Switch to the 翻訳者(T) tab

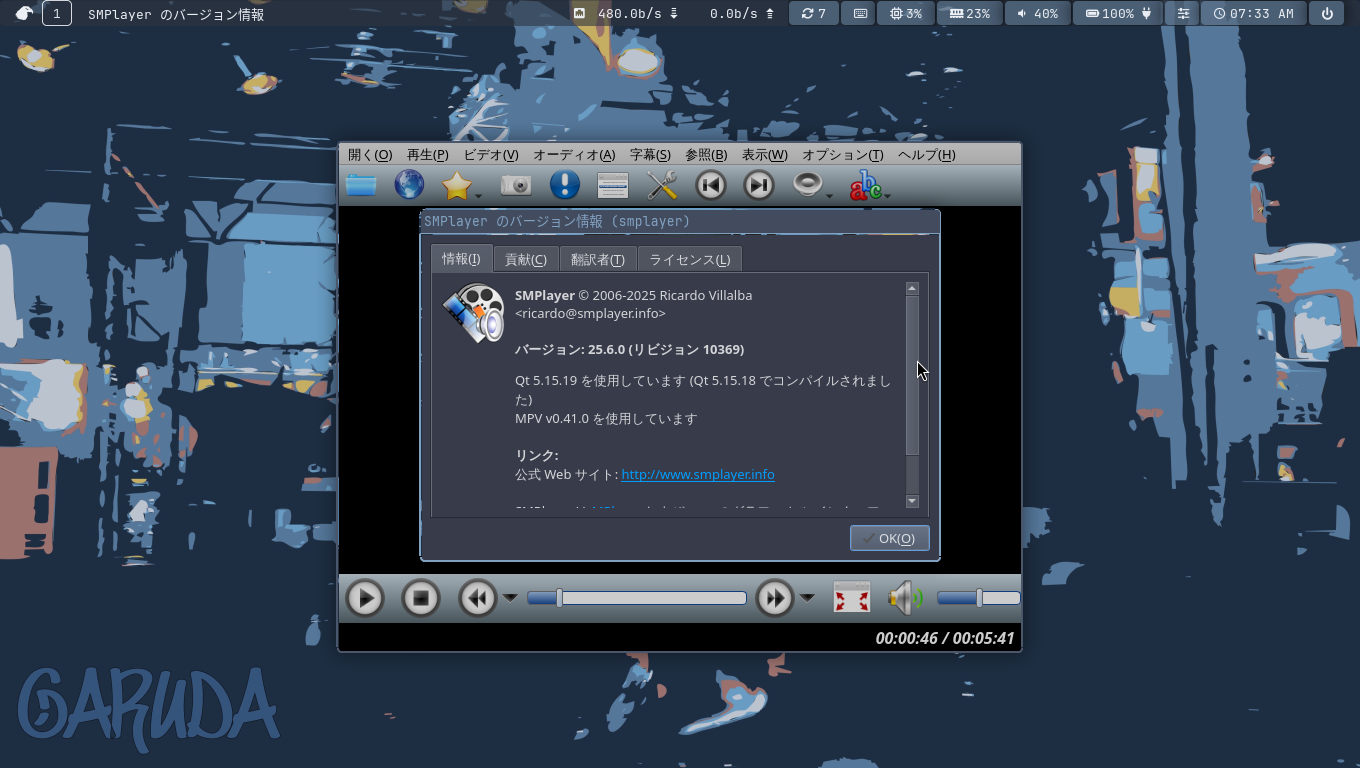[x=598, y=260]
